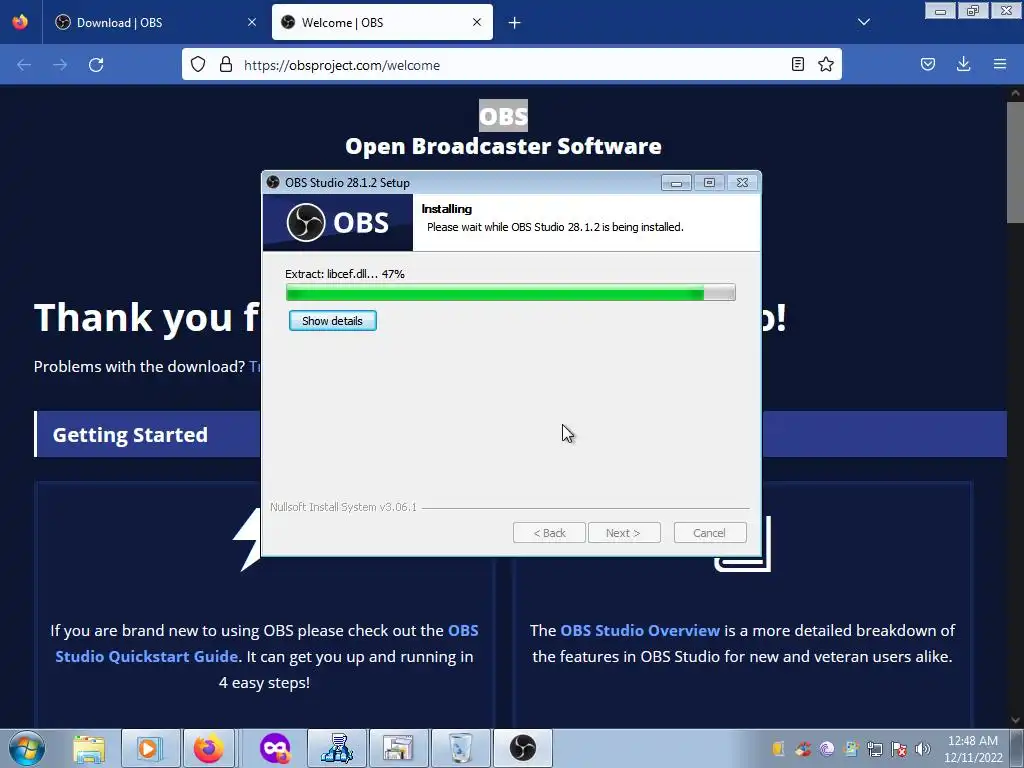Click the OBS logo in the installer header

[338, 223]
